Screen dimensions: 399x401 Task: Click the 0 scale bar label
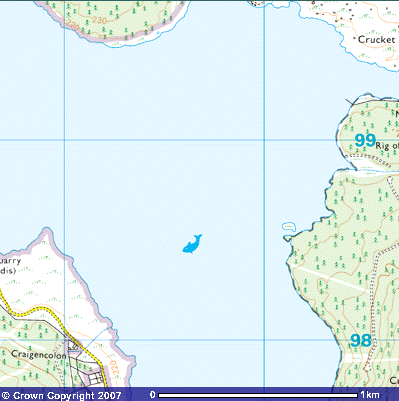click(152, 395)
